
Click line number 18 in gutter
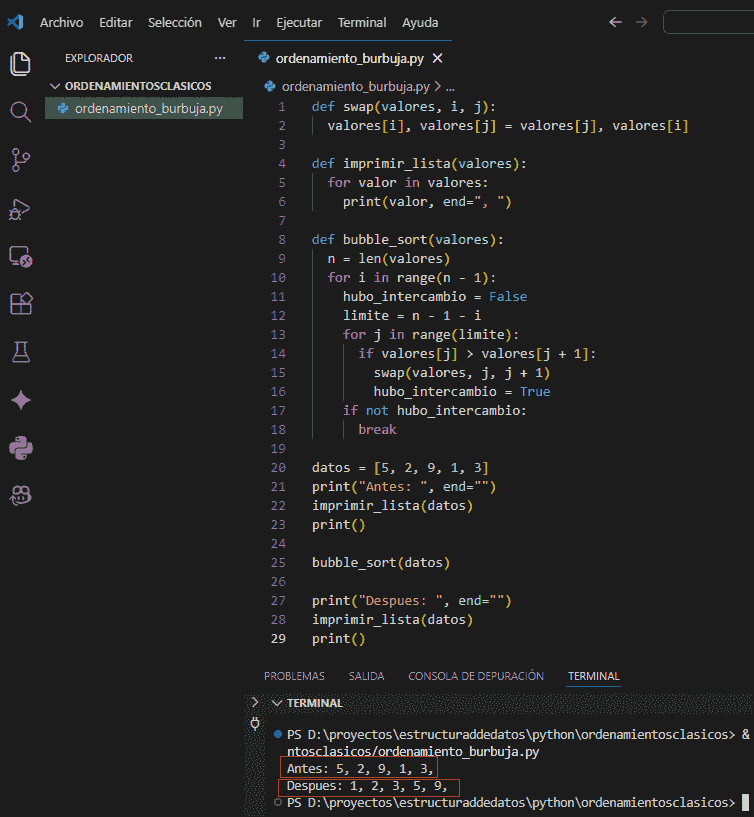(278, 429)
